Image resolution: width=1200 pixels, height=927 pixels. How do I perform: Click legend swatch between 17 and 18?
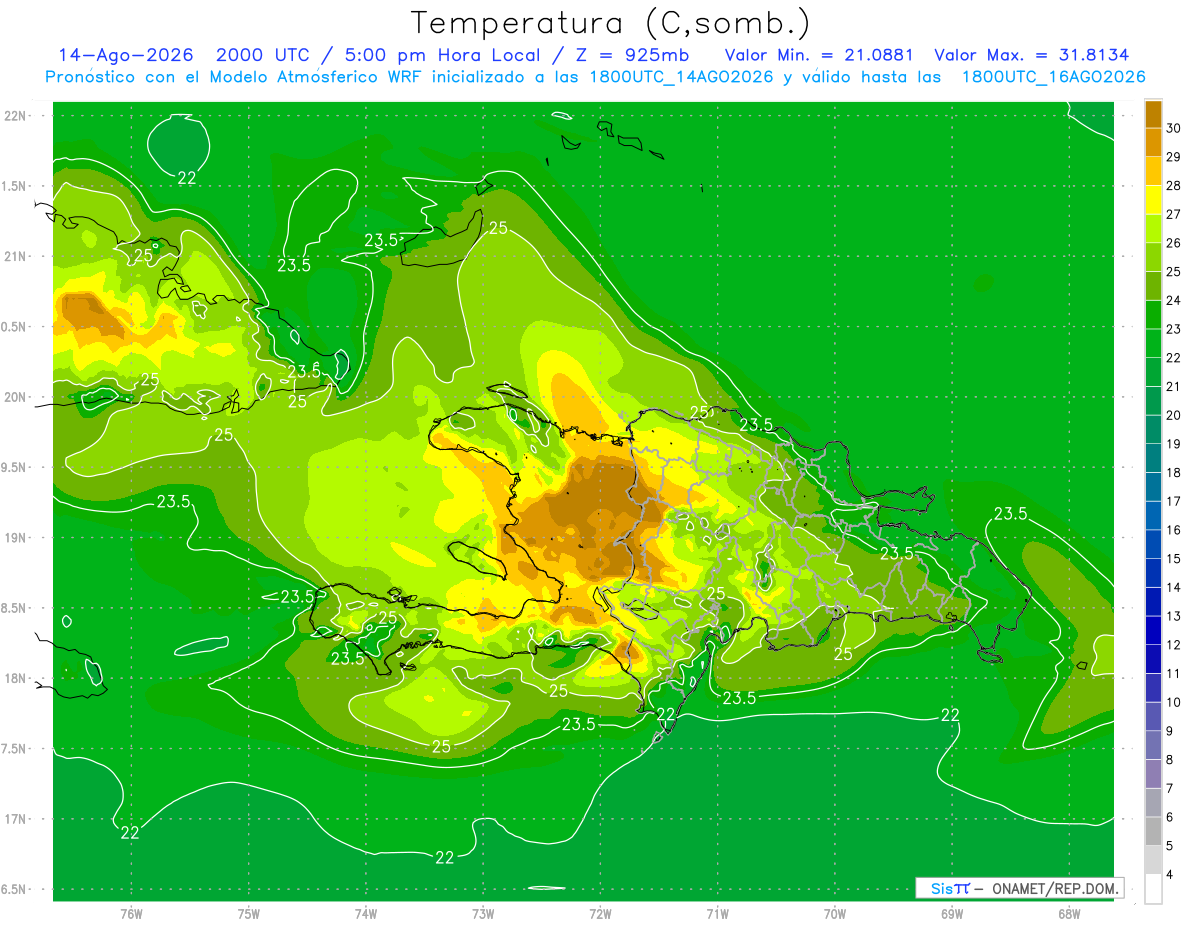click(1154, 487)
